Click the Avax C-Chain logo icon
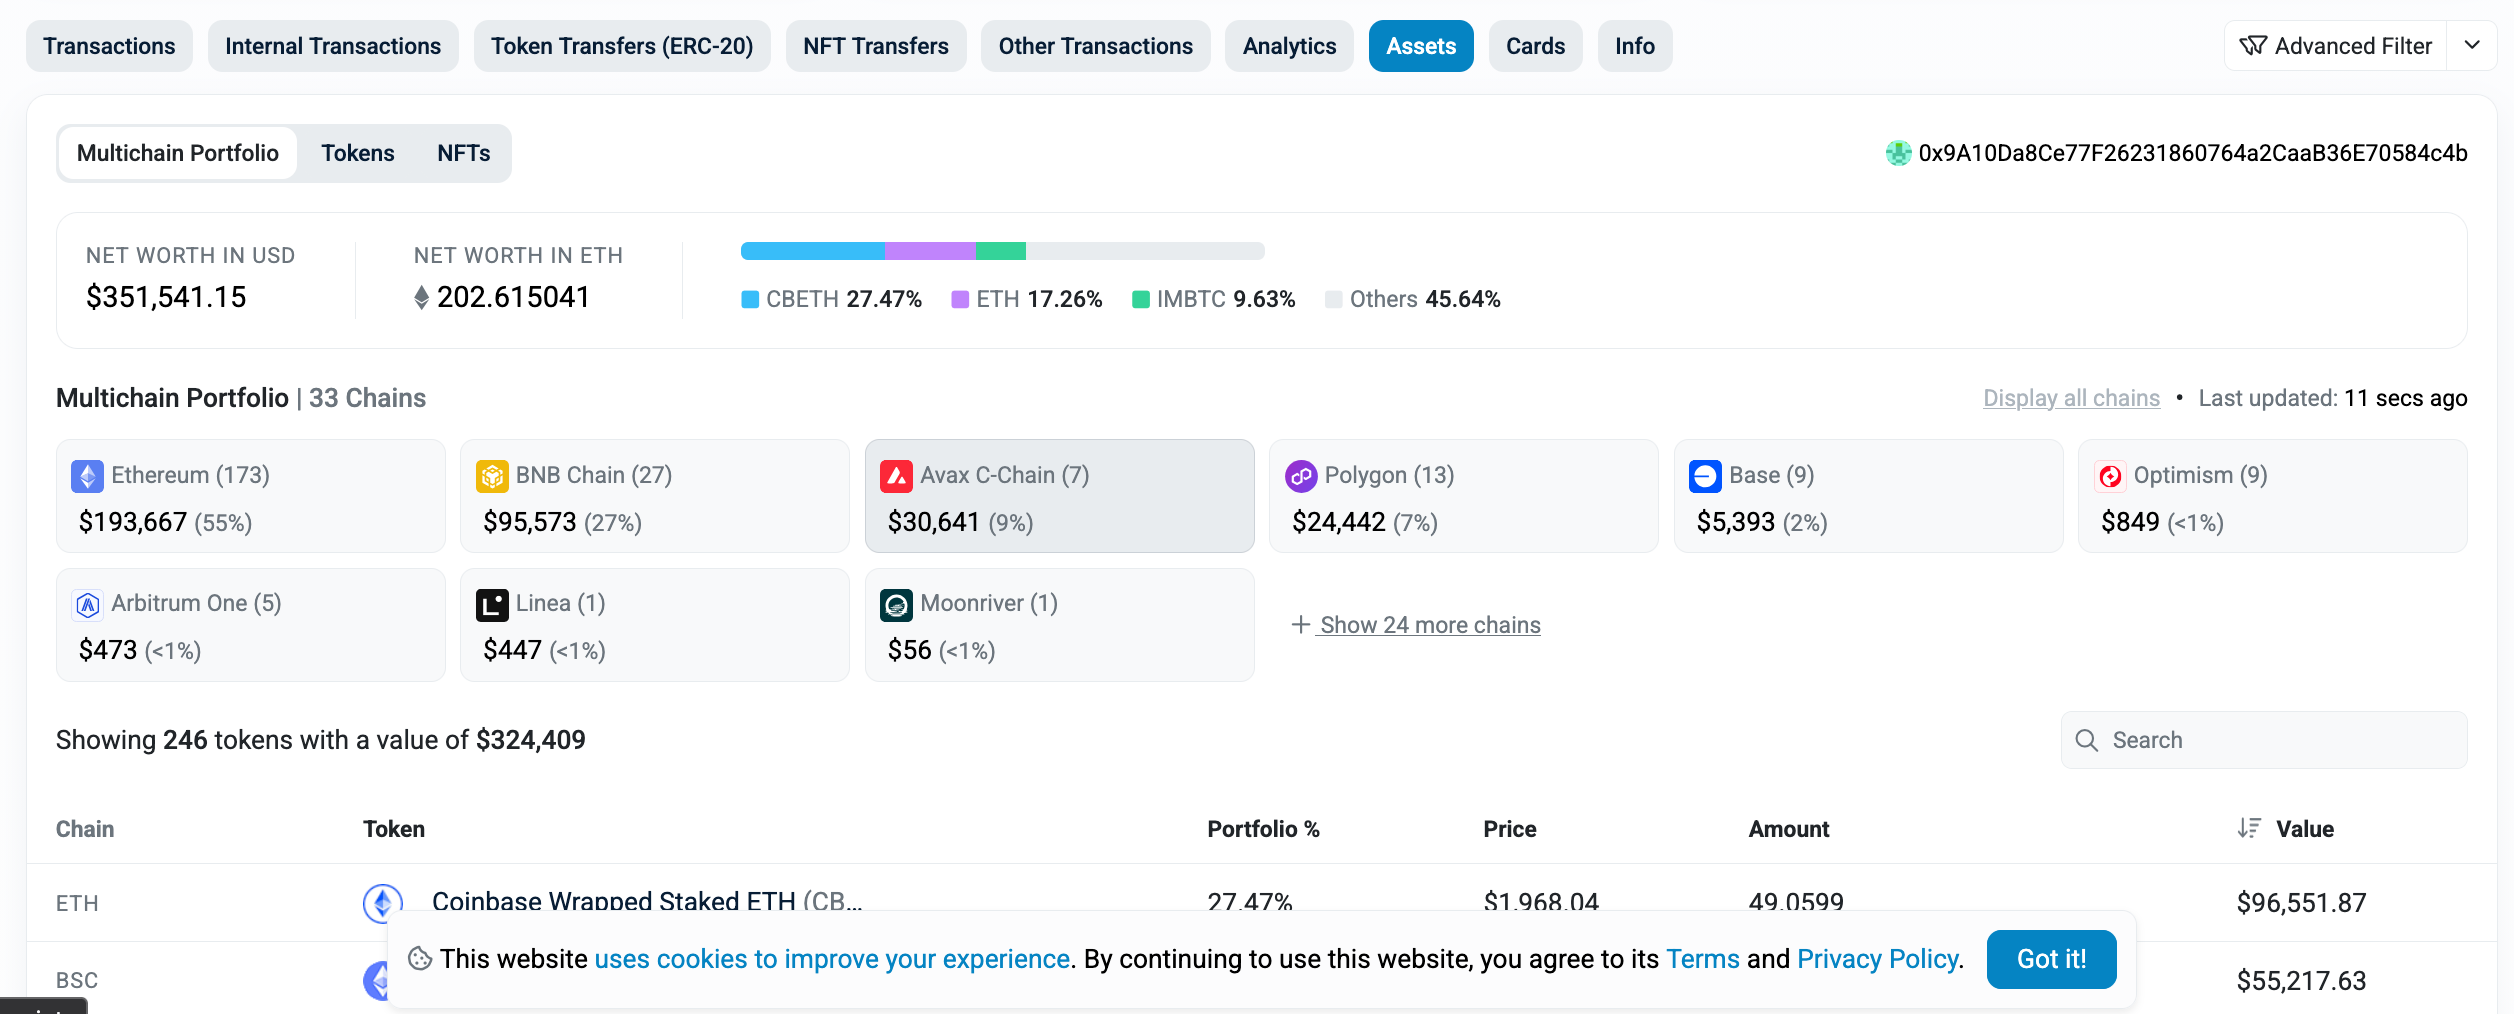 [896, 476]
